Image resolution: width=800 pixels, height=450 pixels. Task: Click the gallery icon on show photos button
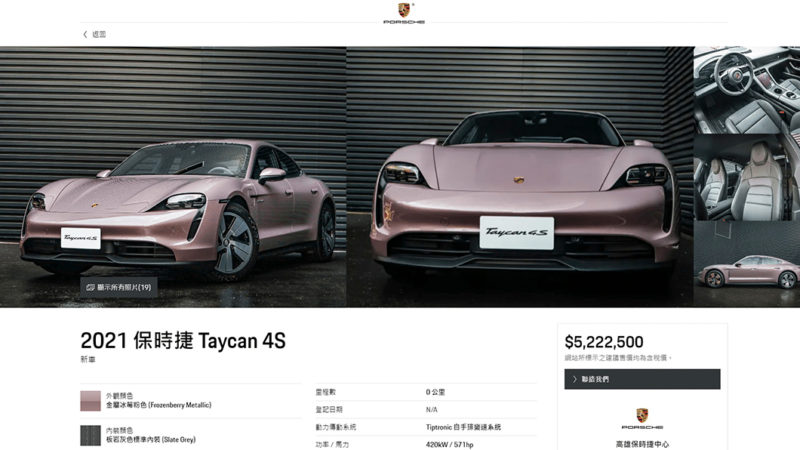pos(90,287)
